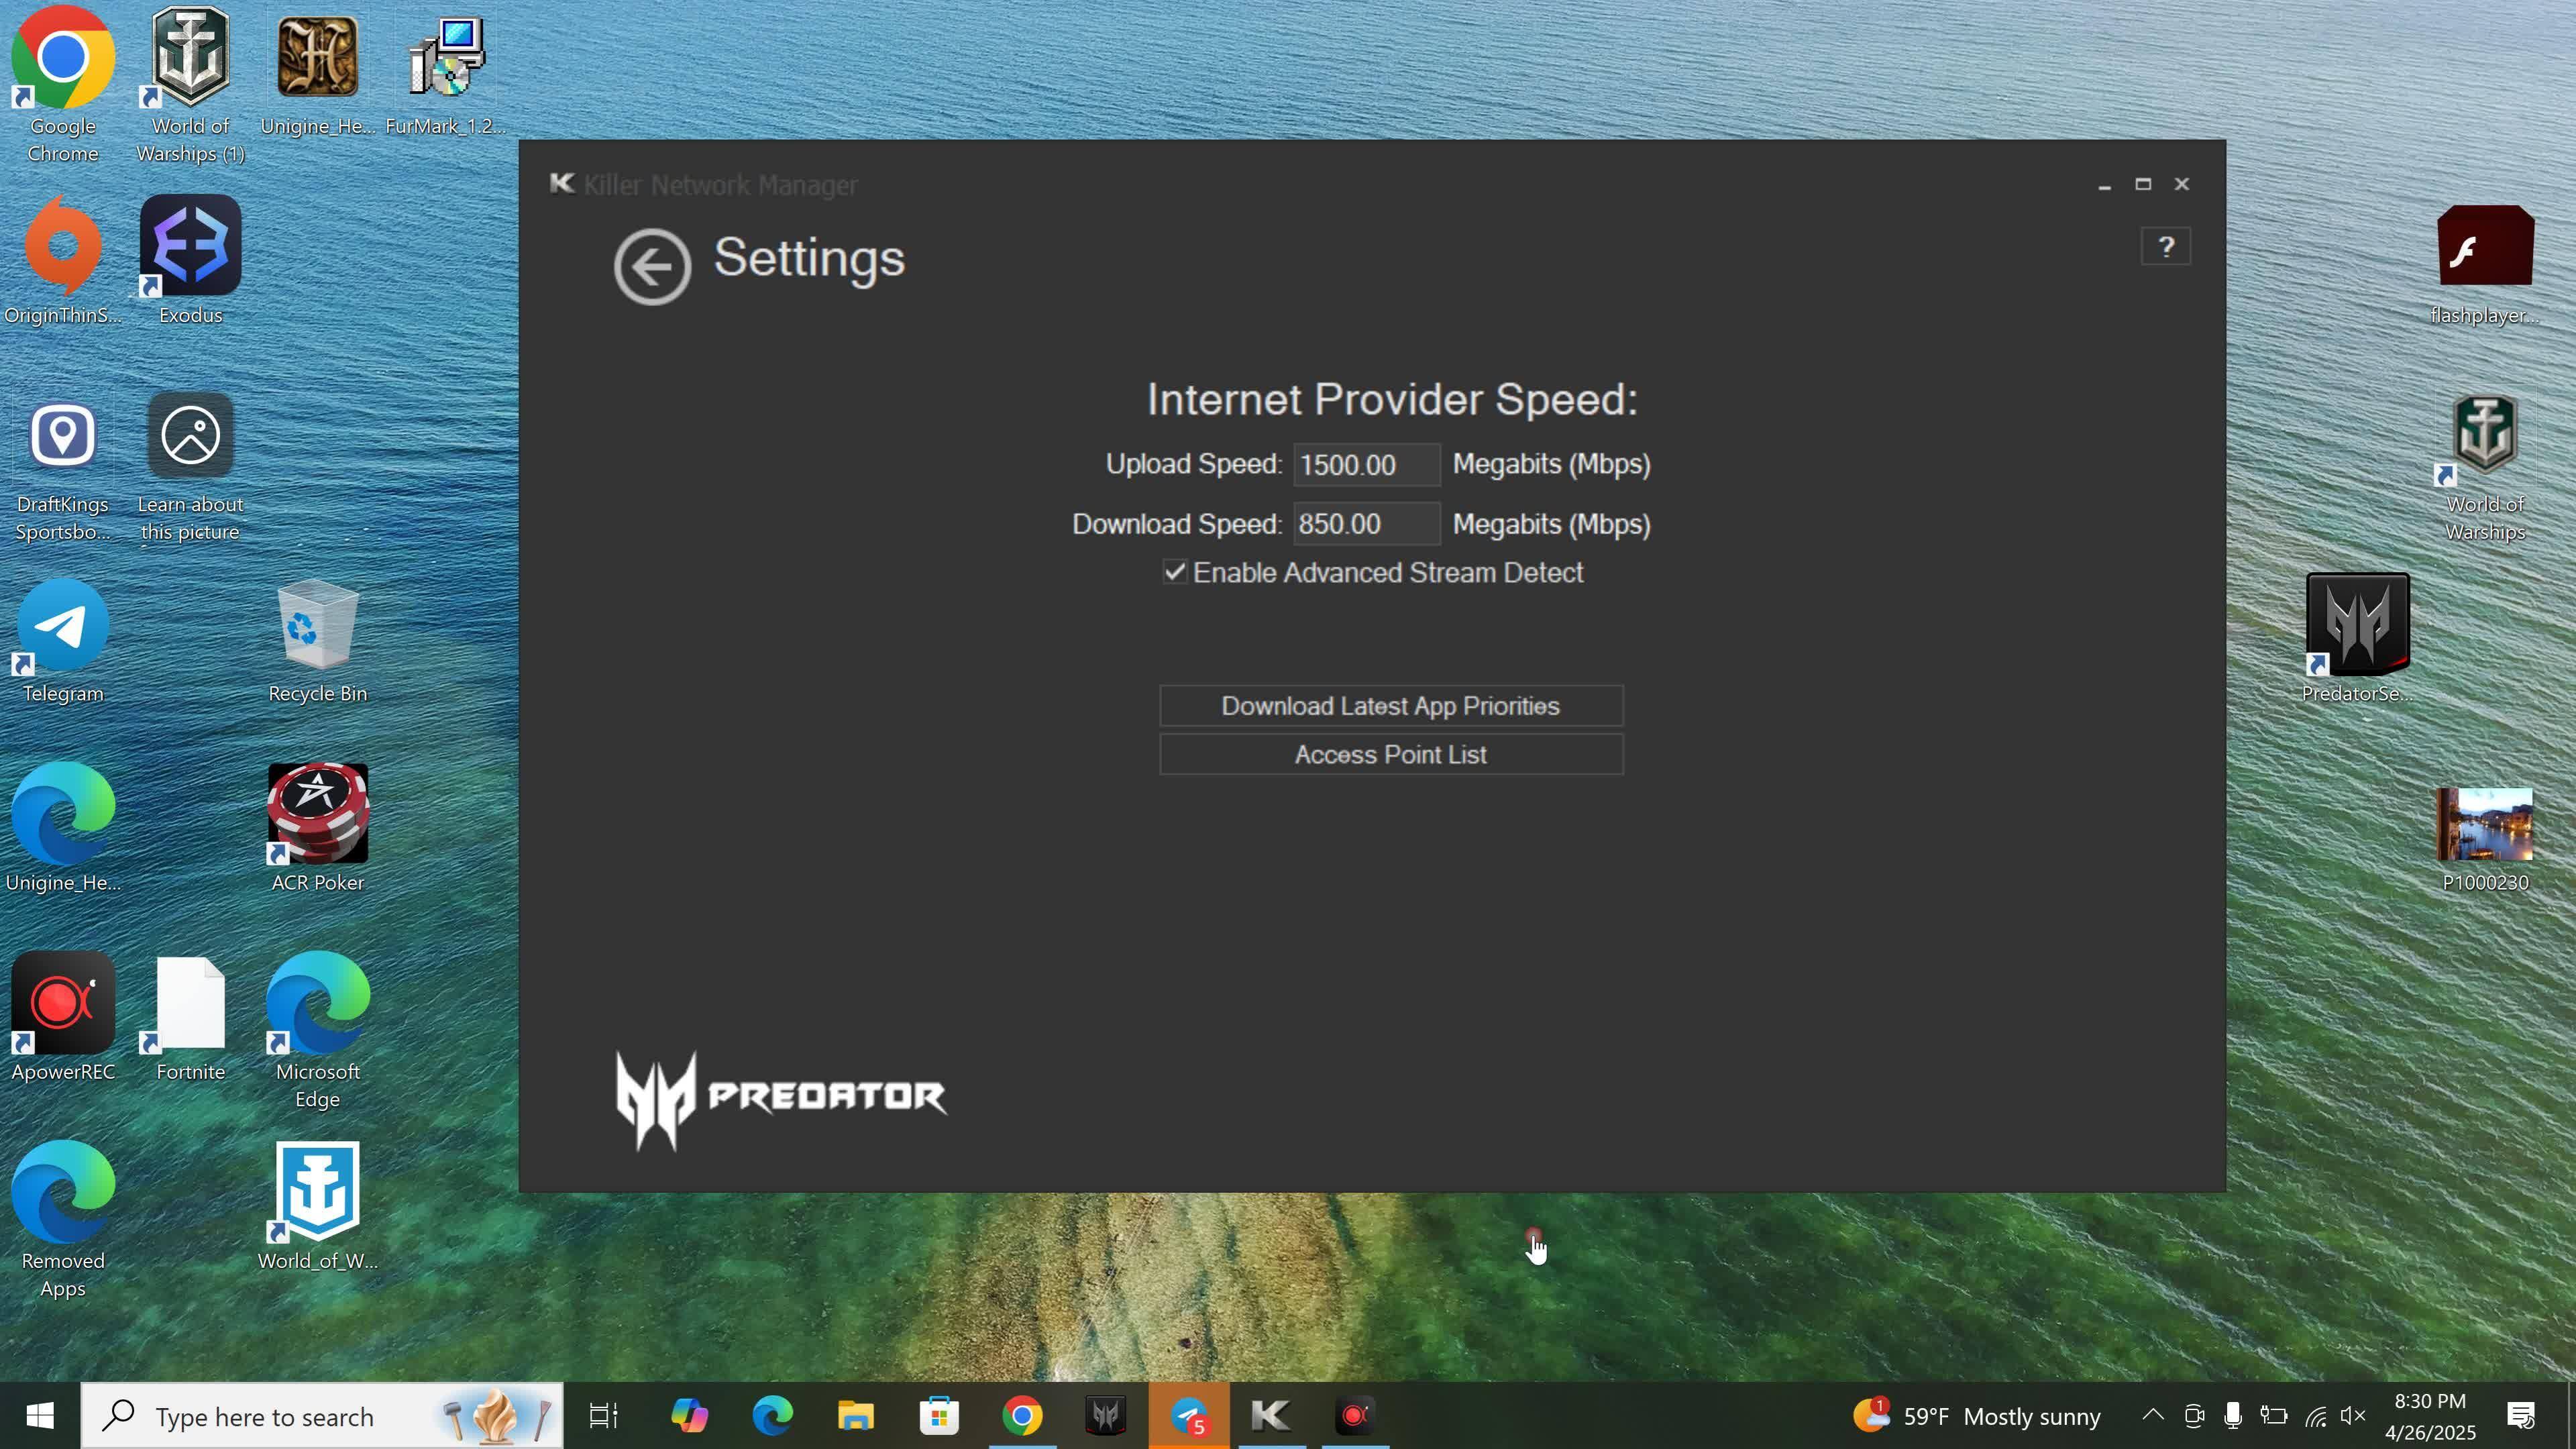Open PredatorSense from the taskbar
The height and width of the screenshot is (1449, 2576).
click(x=1105, y=1416)
